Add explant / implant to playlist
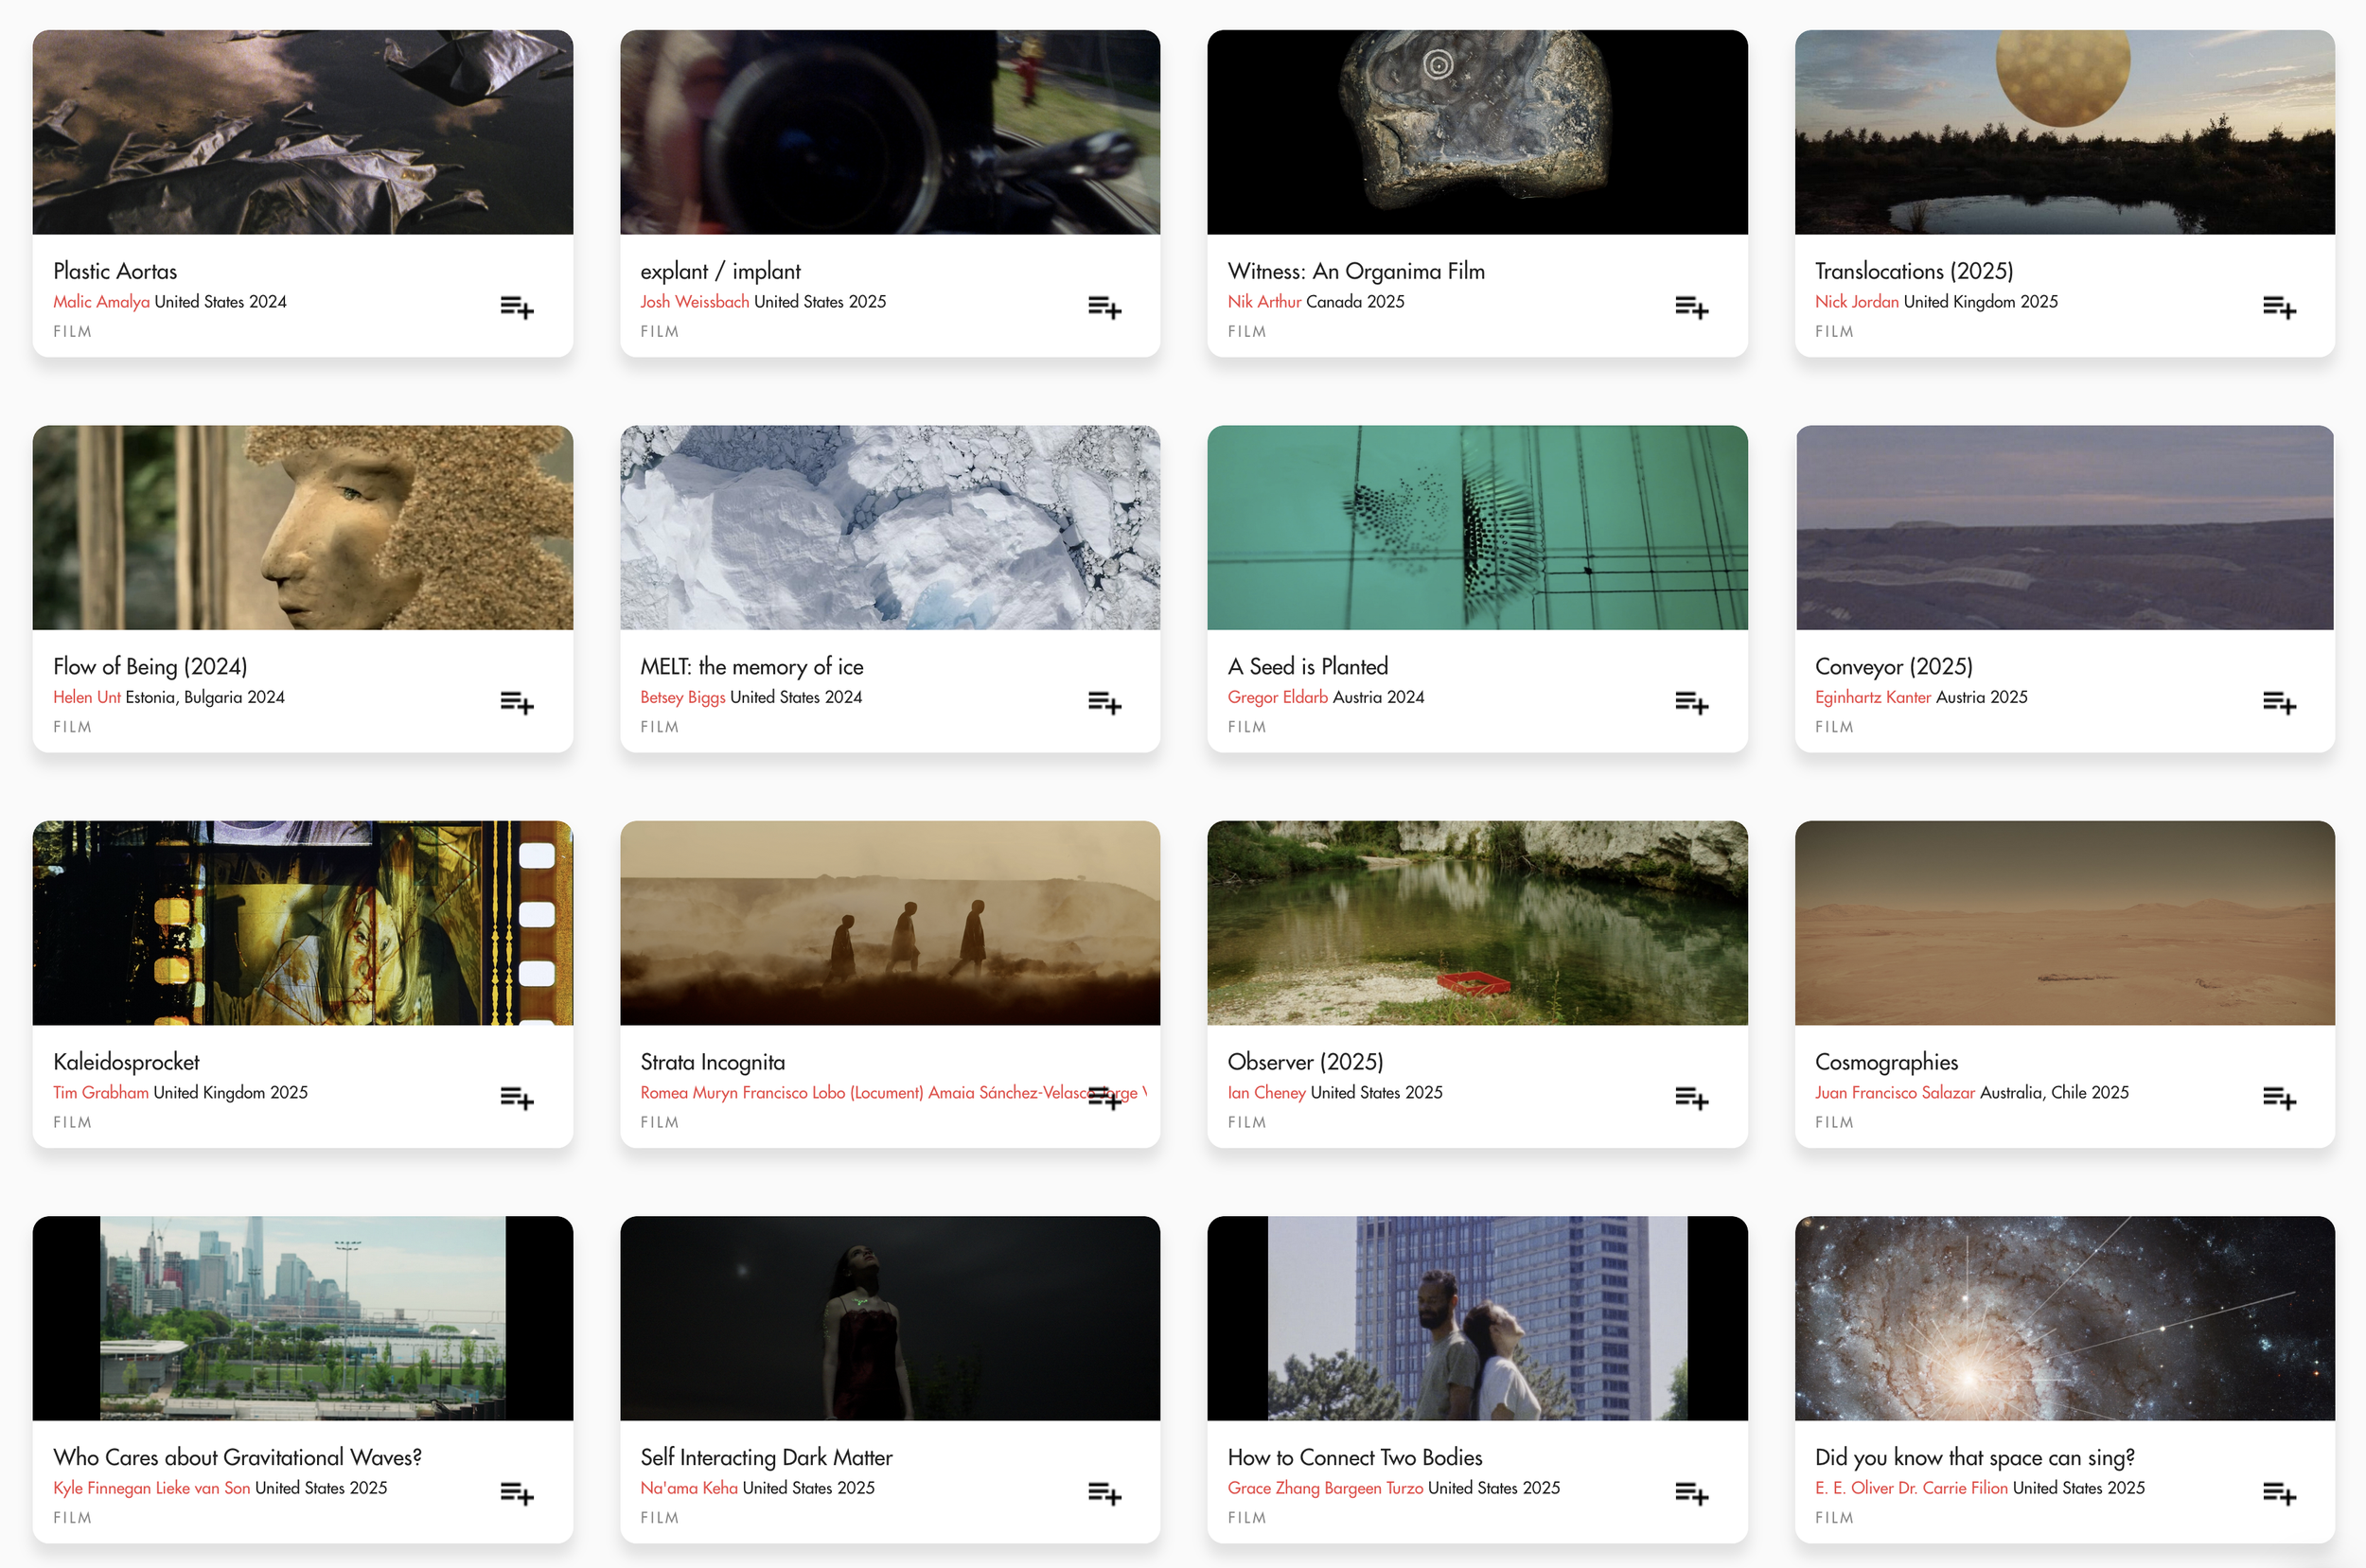2366x1568 pixels. (x=1104, y=307)
